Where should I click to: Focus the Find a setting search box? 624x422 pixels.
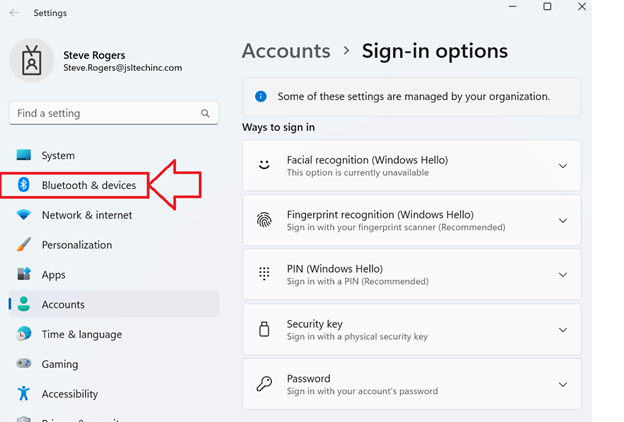[x=105, y=114]
